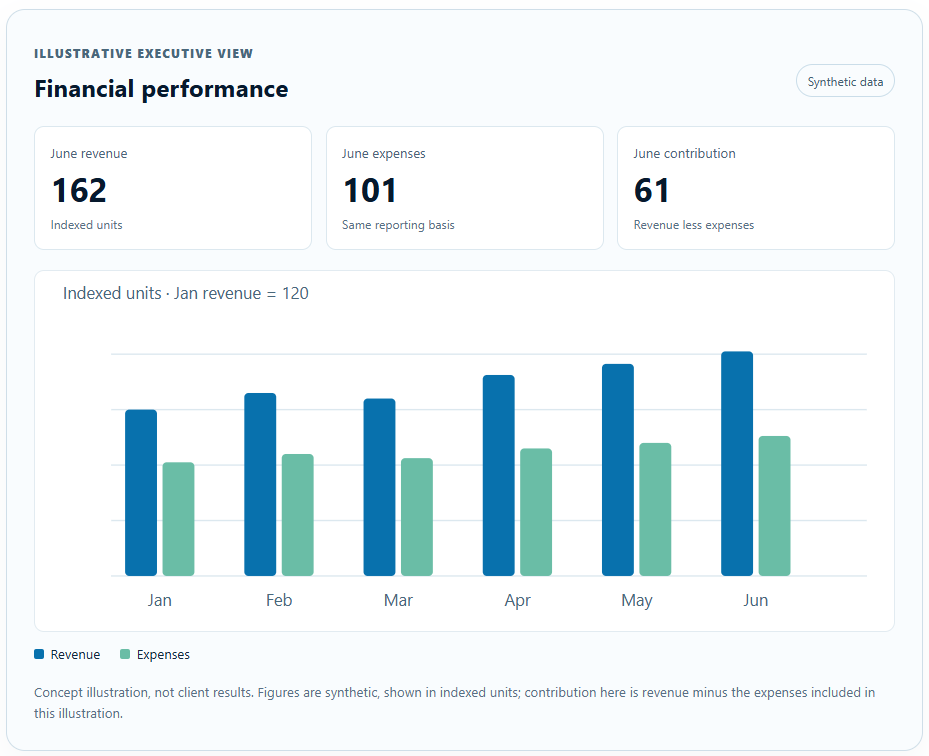
Task: Click the Expenses legend label
Action: click(x=163, y=655)
